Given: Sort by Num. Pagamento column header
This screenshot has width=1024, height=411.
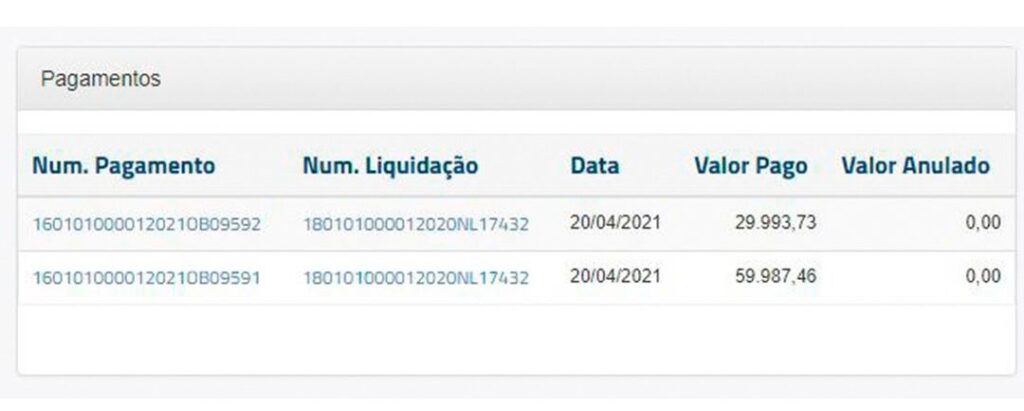Looking at the screenshot, I should (124, 166).
